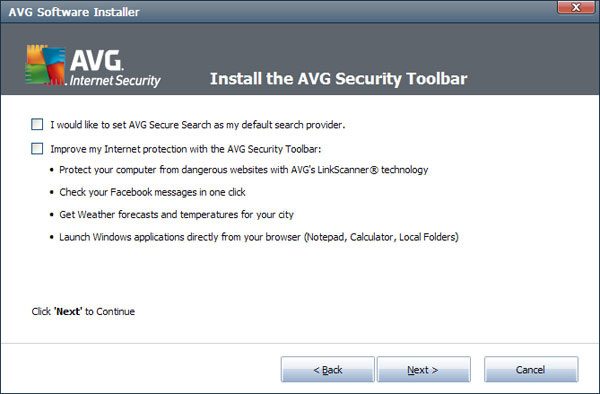Click the large white AVG wordmark
The image size is (600, 394).
[x=96, y=60]
